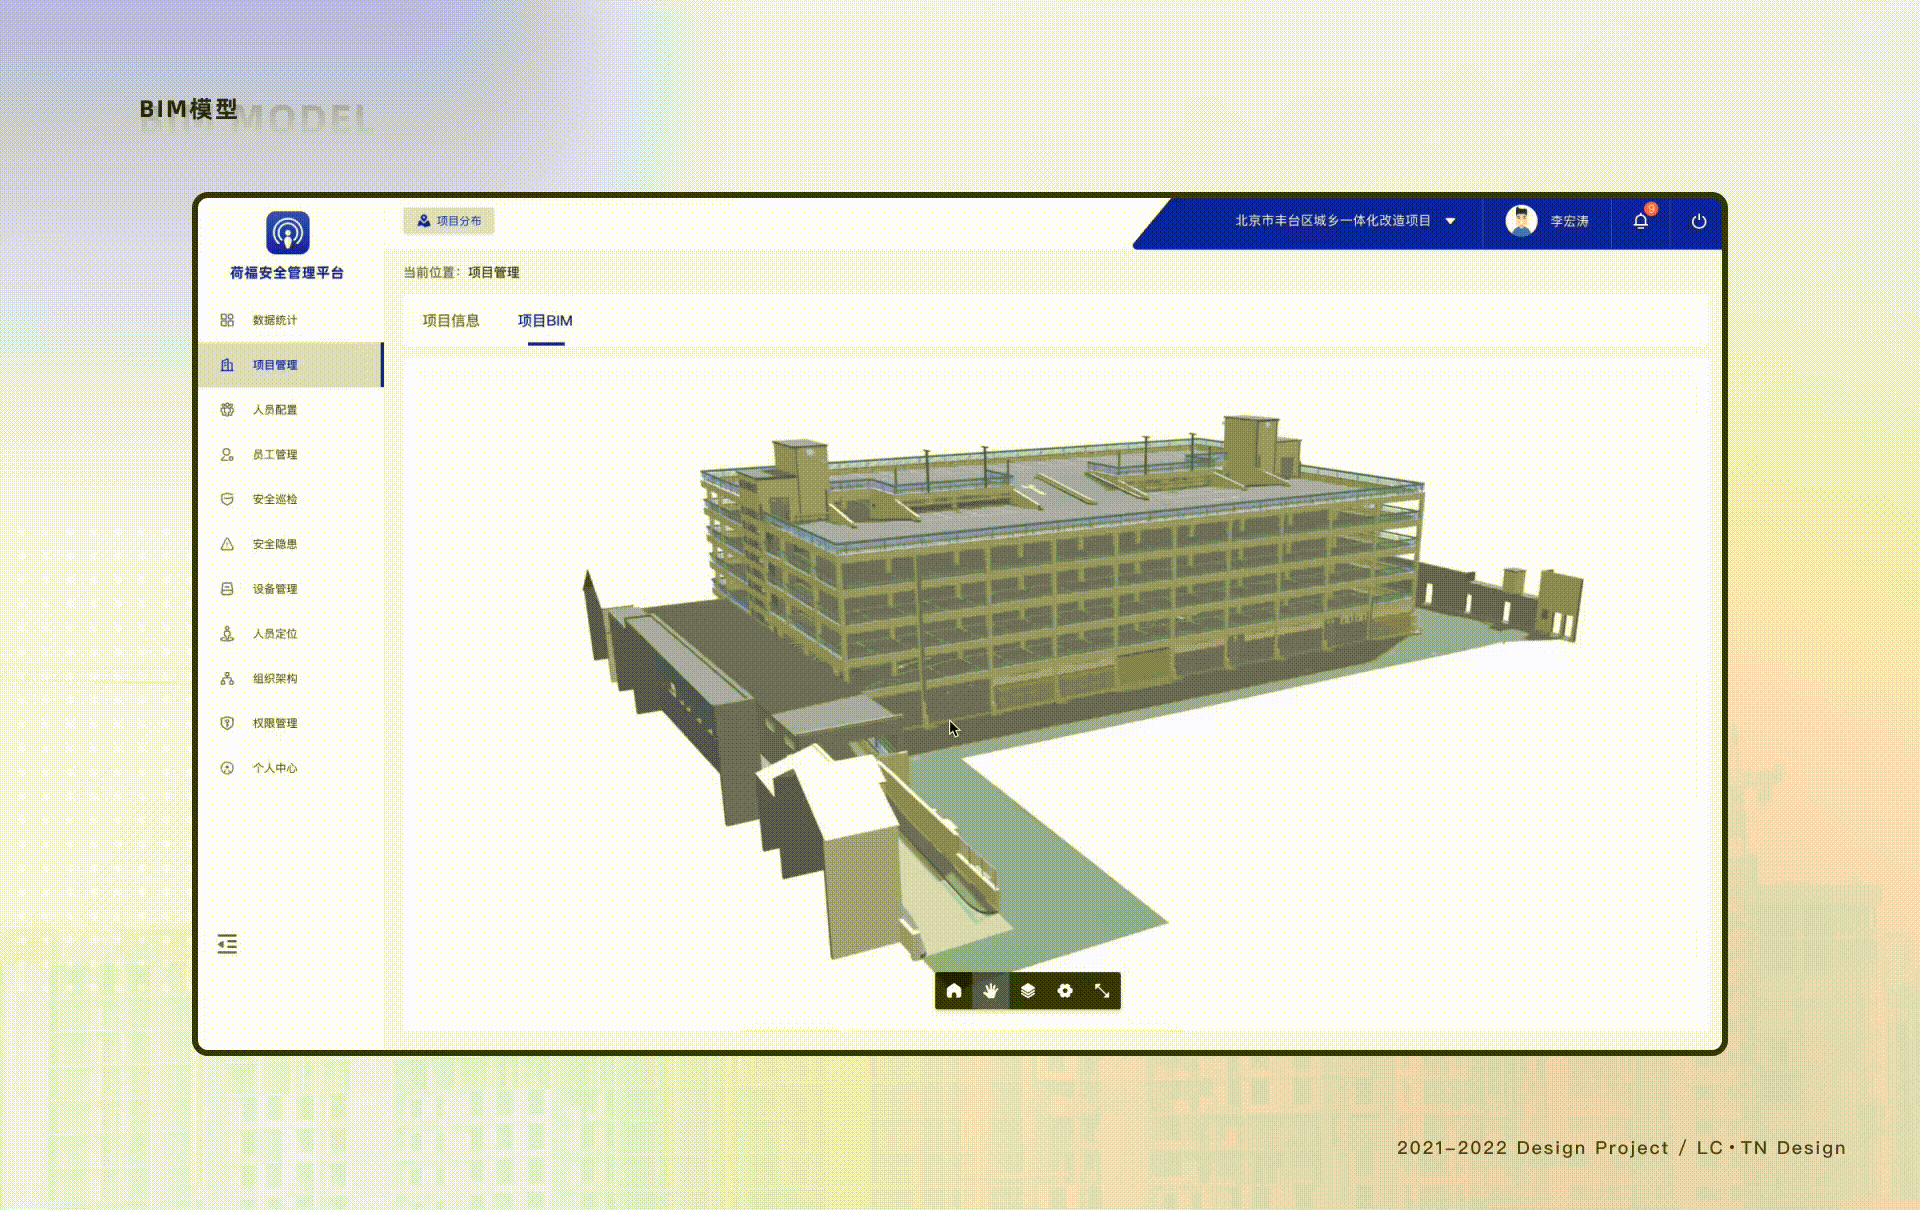Click the power logout icon
This screenshot has width=1920, height=1210.
coord(1699,221)
